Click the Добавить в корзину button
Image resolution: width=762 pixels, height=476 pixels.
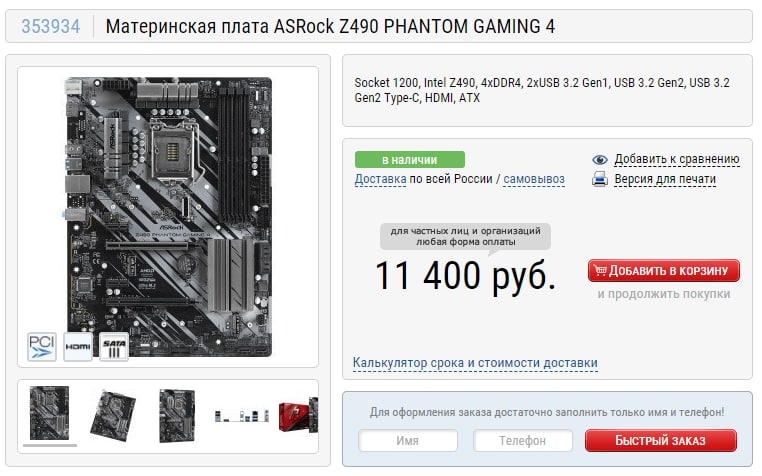point(663,270)
